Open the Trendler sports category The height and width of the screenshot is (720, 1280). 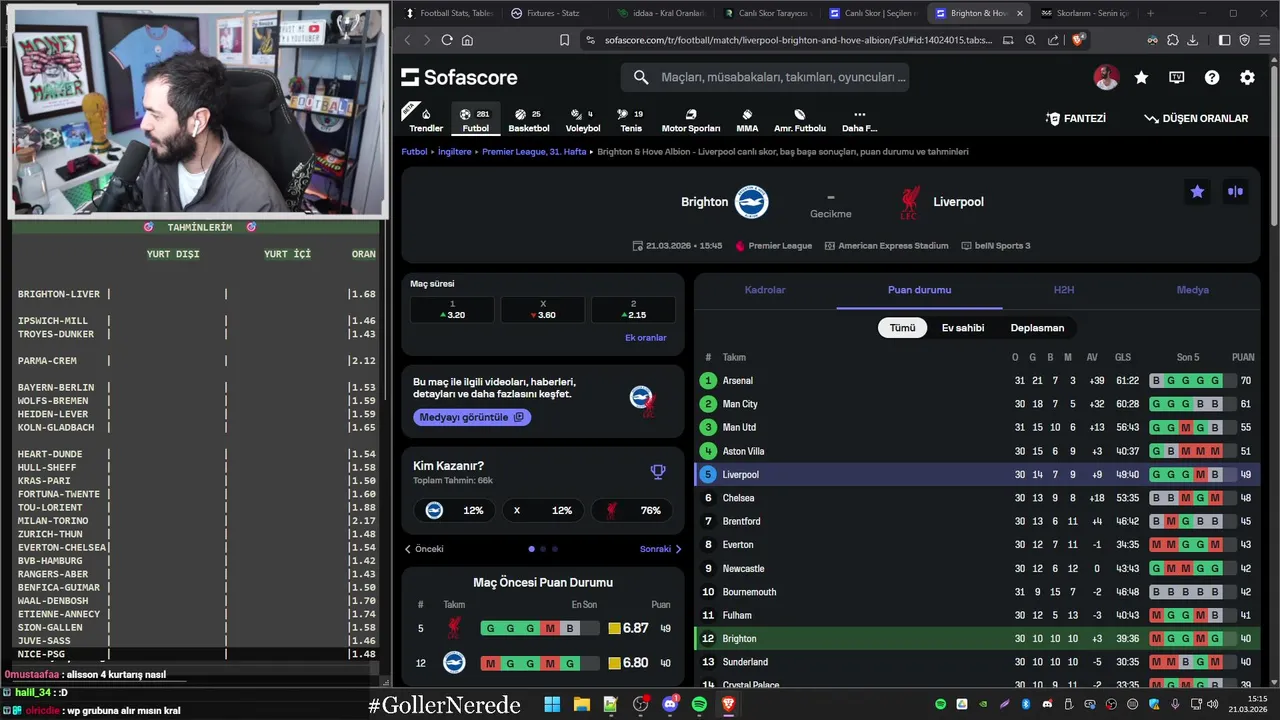tap(426, 120)
